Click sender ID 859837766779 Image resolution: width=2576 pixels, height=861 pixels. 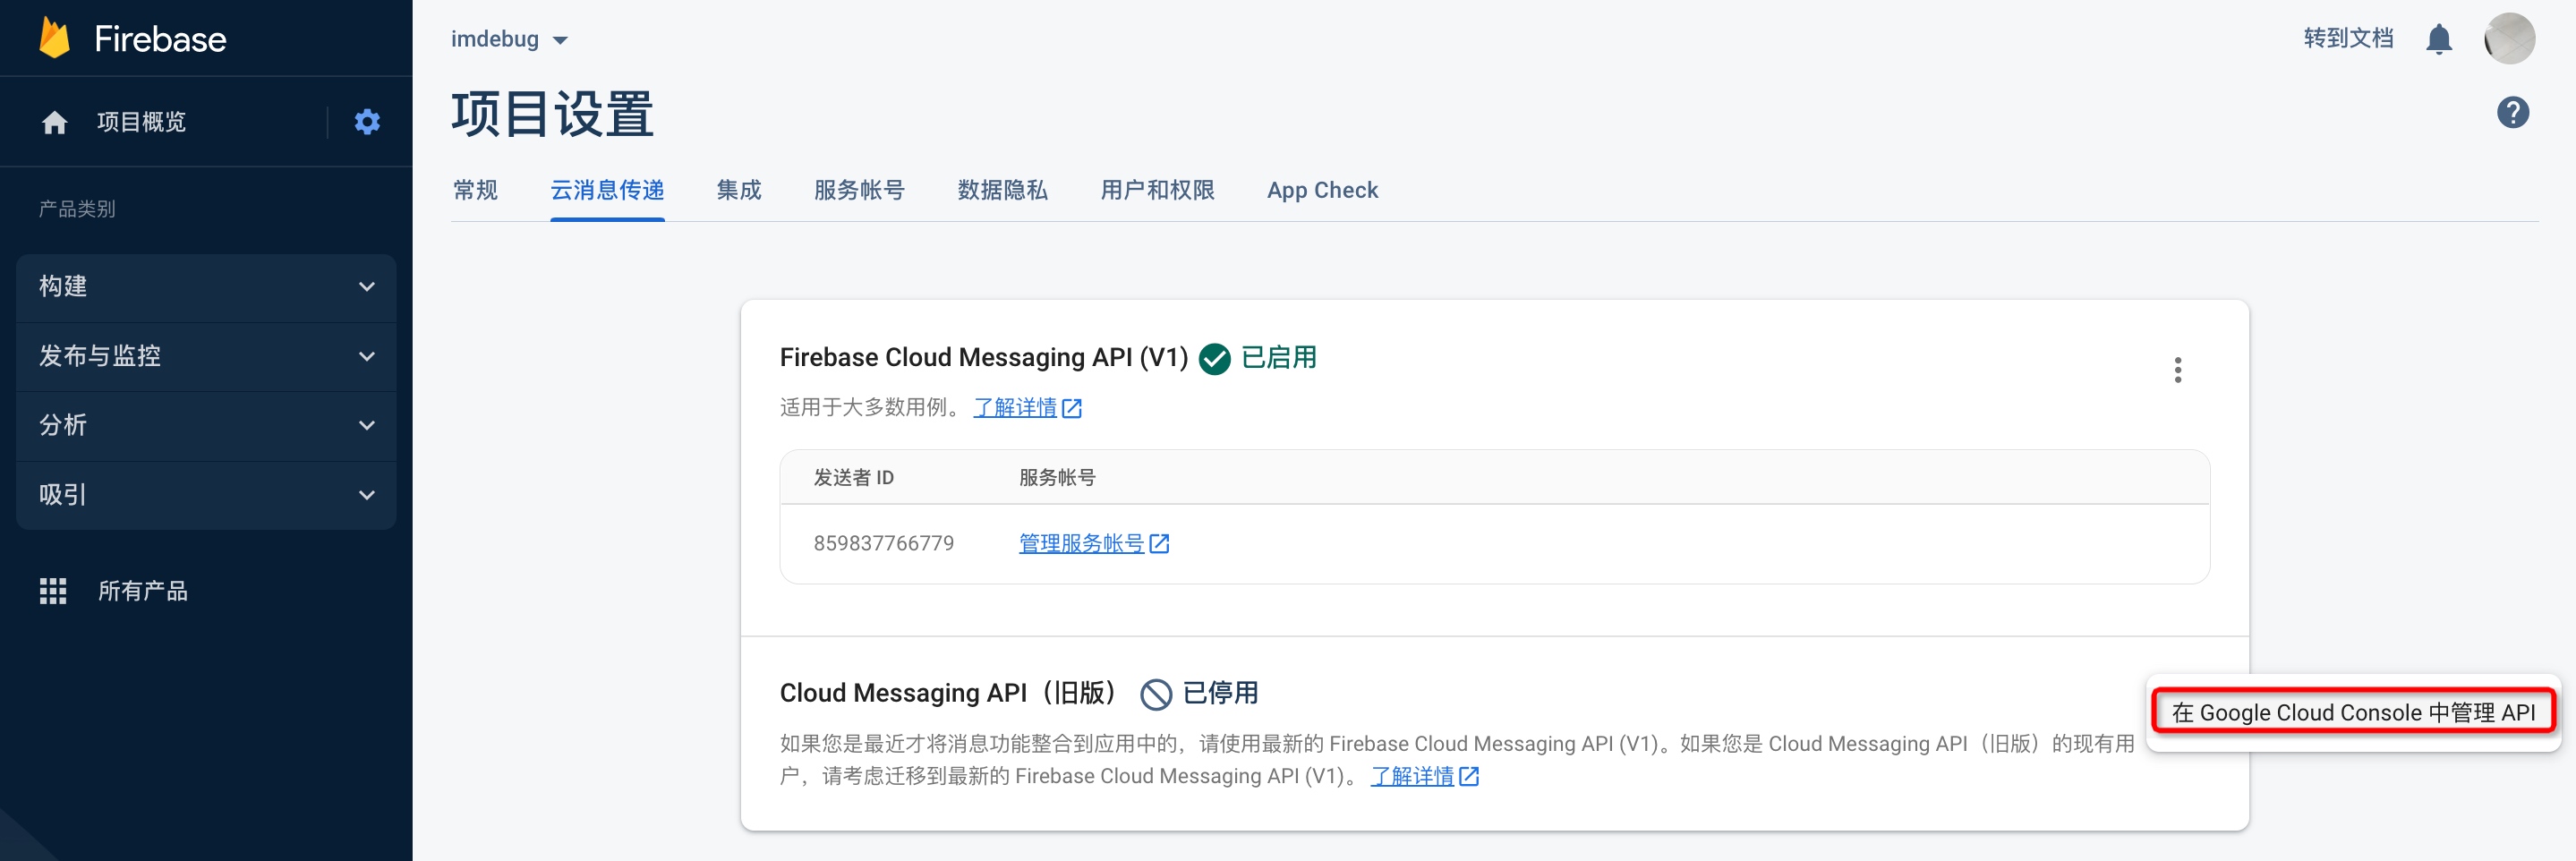pyautogui.click(x=883, y=544)
